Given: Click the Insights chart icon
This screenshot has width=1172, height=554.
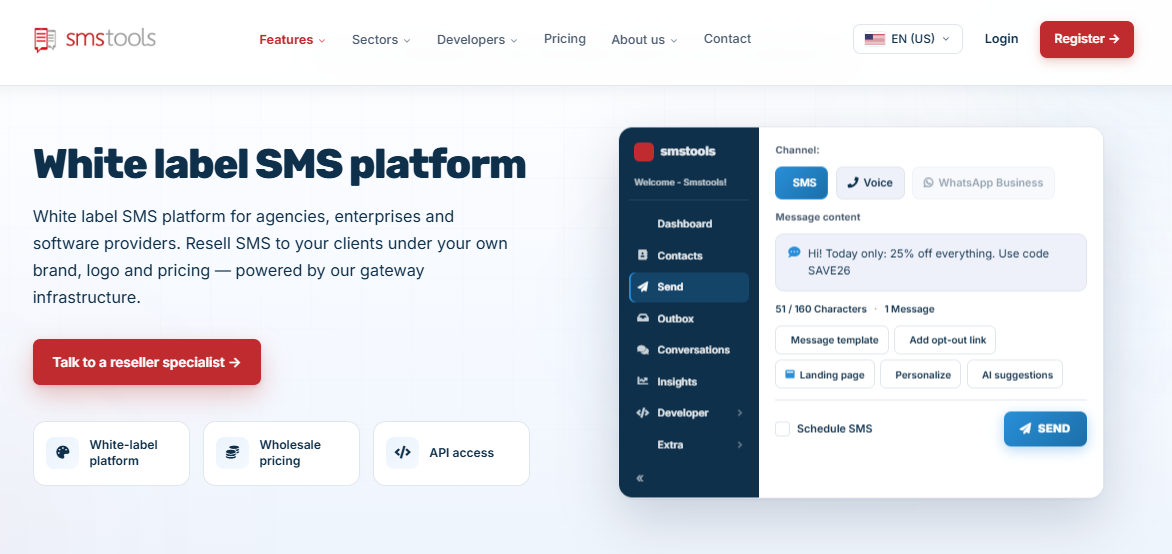Looking at the screenshot, I should click(x=642, y=381).
